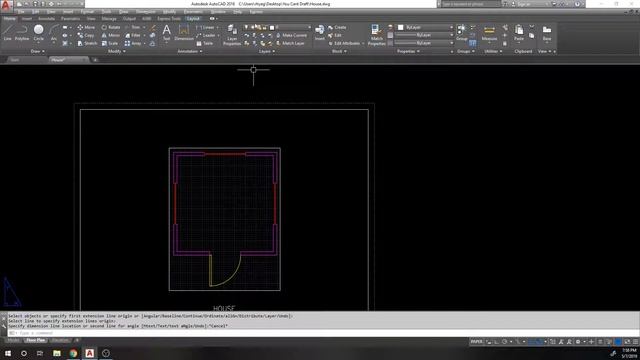Click the Paste clipboard tool
This screenshot has height=360, width=640.
click(519, 33)
